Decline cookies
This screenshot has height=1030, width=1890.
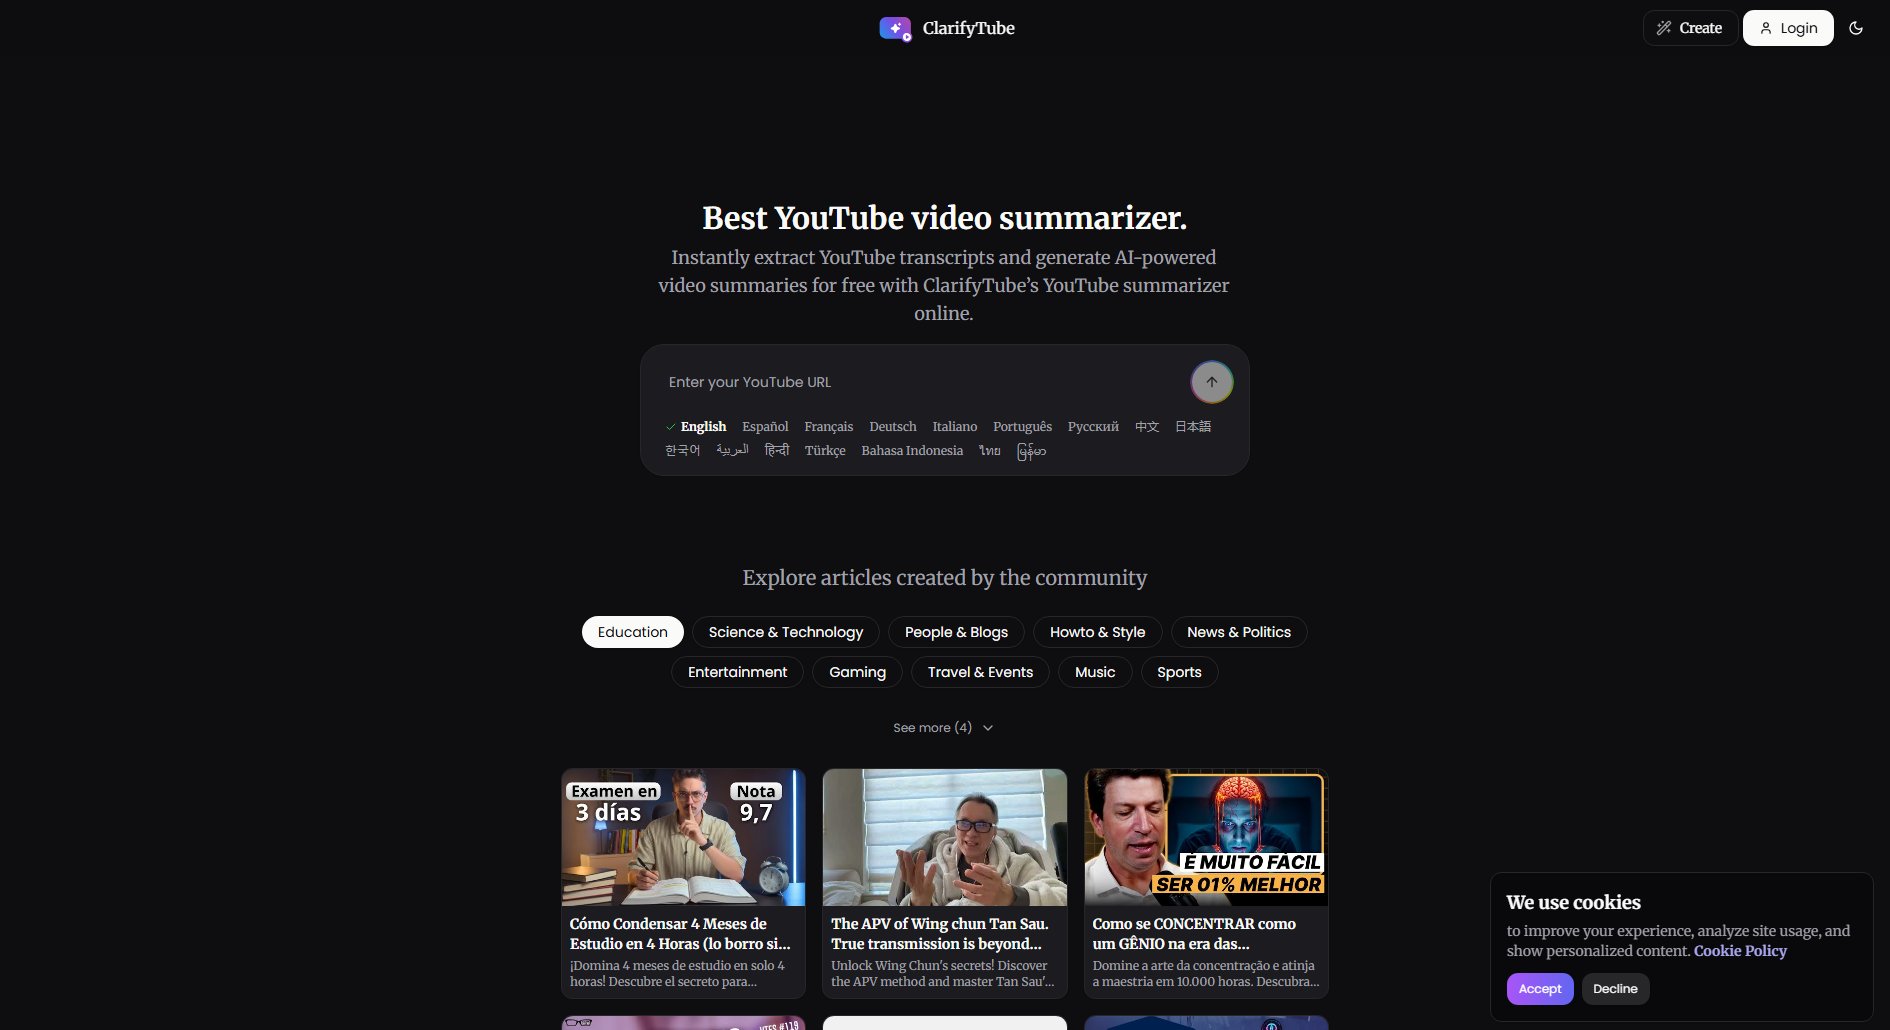pos(1615,988)
